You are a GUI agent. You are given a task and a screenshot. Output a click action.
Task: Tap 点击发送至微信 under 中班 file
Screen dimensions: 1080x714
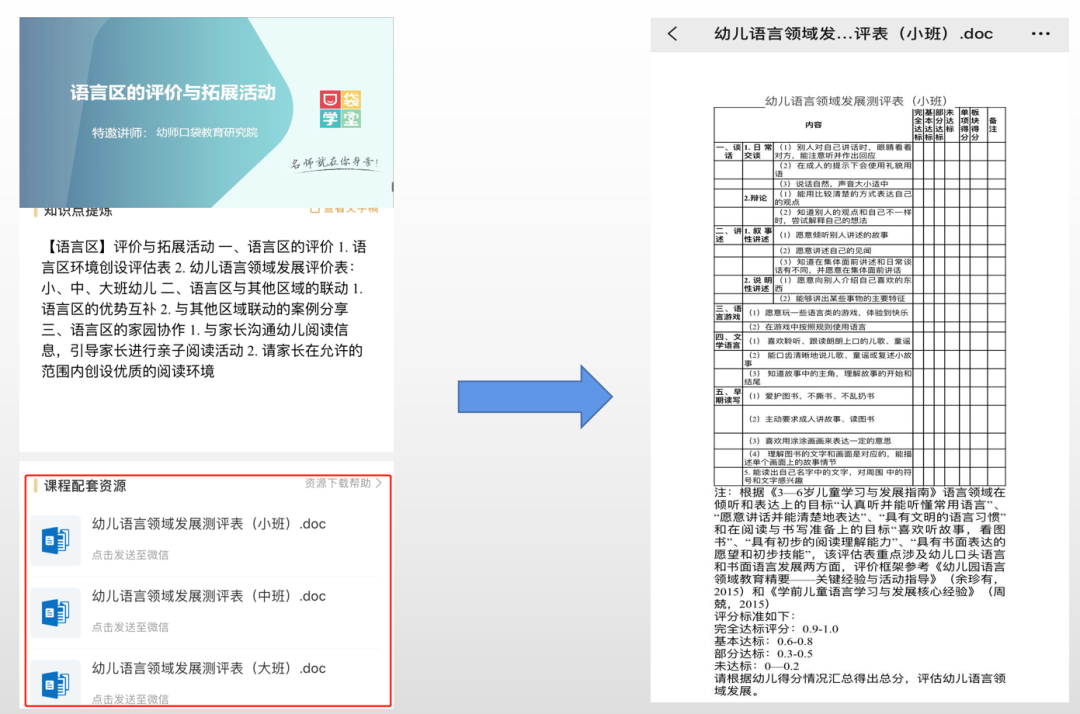point(130,627)
